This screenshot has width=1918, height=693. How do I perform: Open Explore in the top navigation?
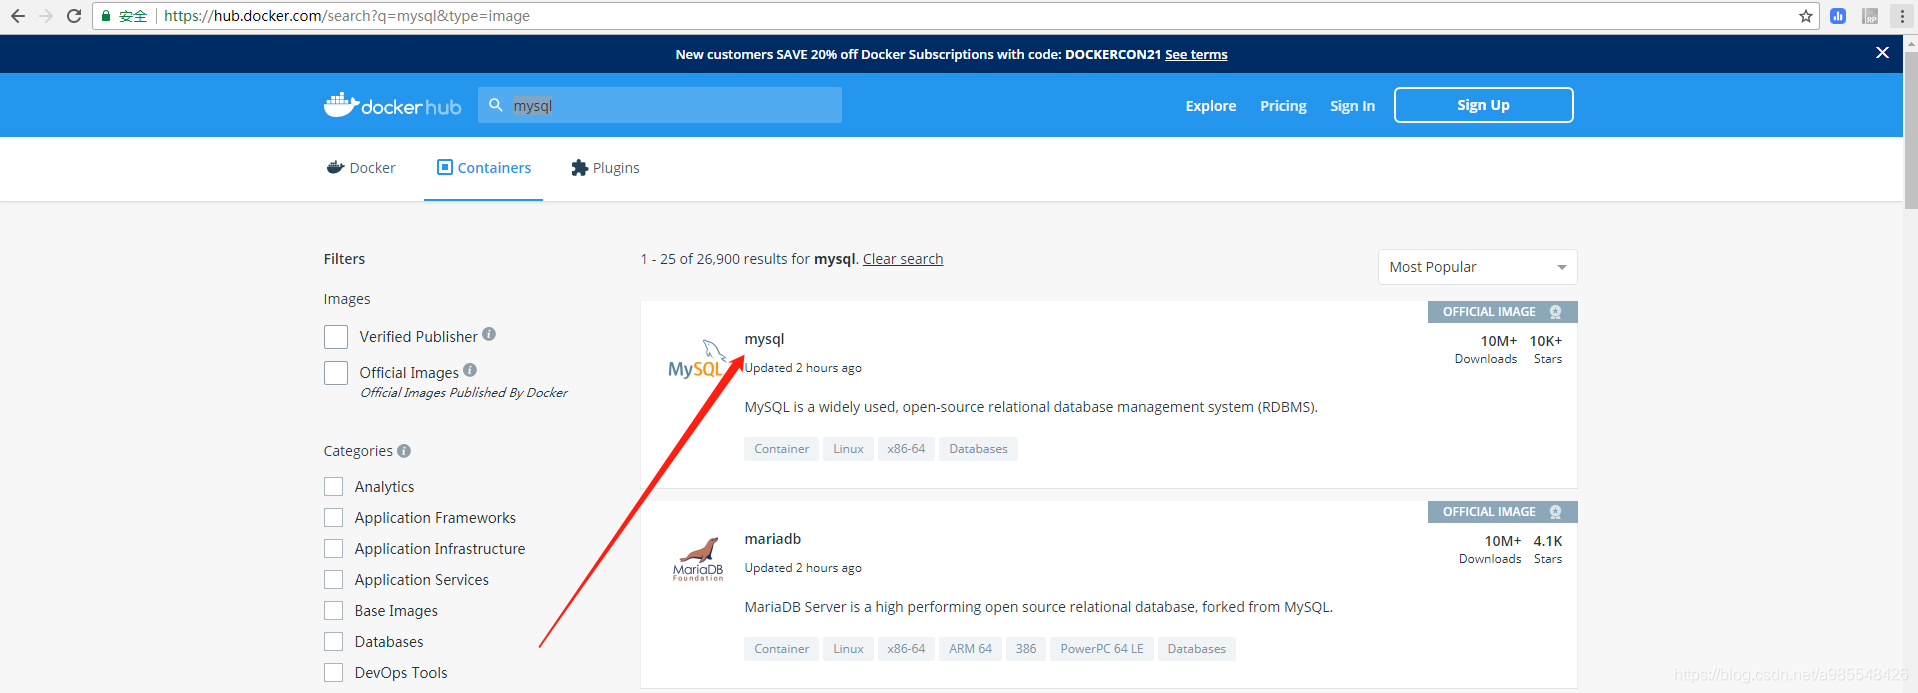pyautogui.click(x=1211, y=106)
